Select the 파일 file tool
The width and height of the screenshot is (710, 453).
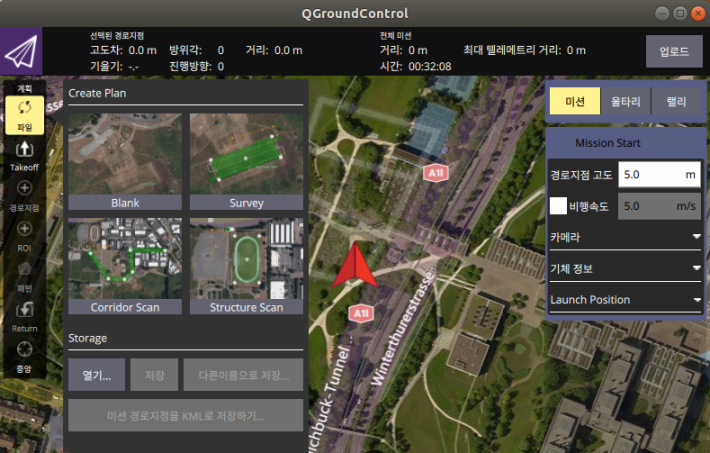pos(24,115)
